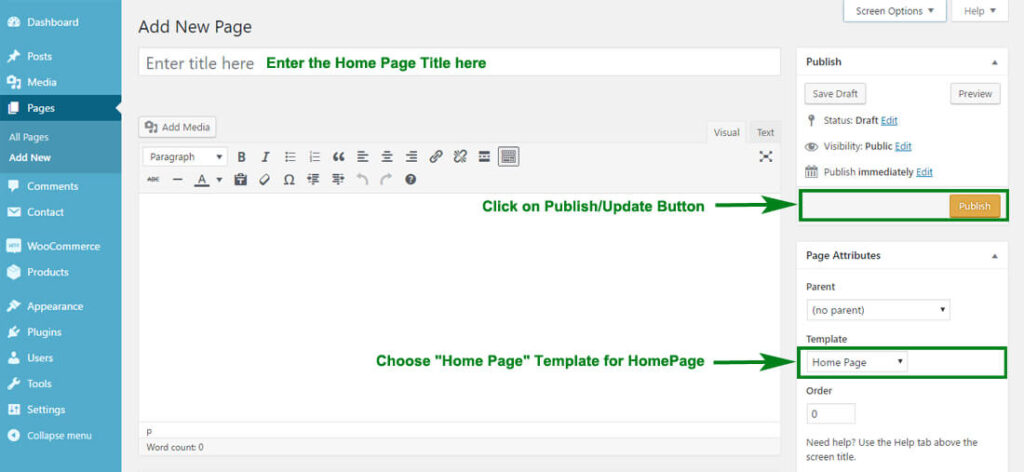The image size is (1024, 472).
Task: Insert a blockquote
Action: point(338,157)
